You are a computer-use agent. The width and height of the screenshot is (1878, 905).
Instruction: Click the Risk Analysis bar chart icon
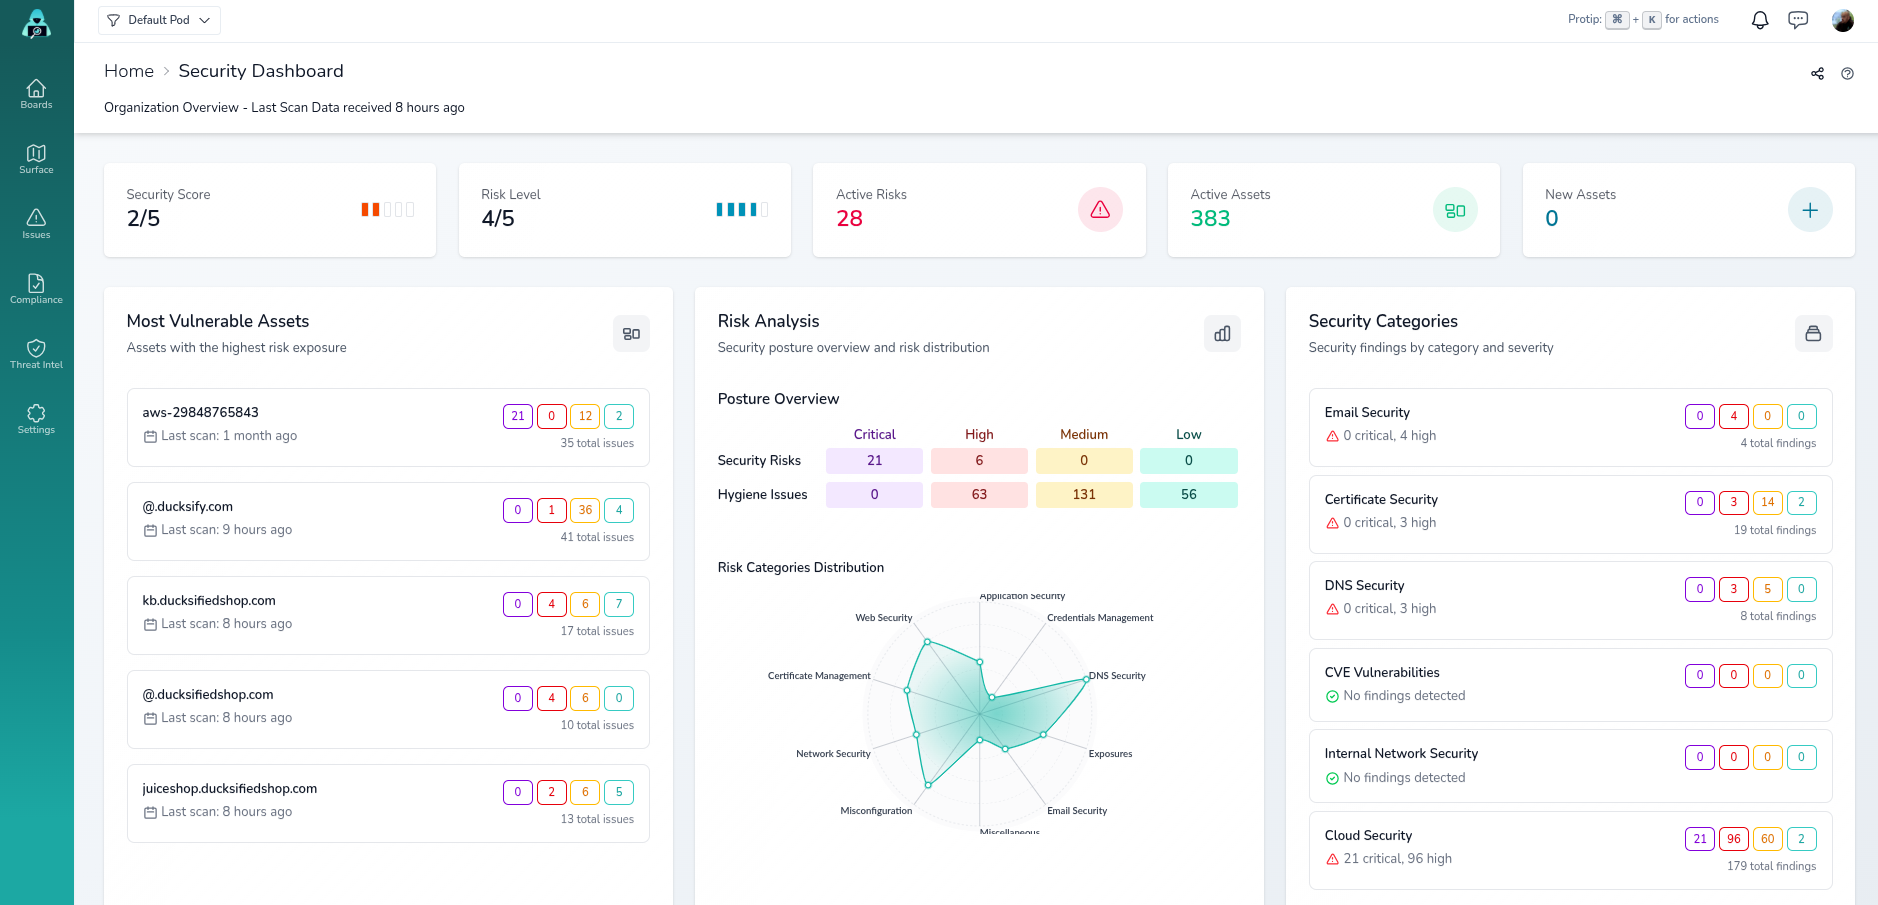pyautogui.click(x=1222, y=334)
